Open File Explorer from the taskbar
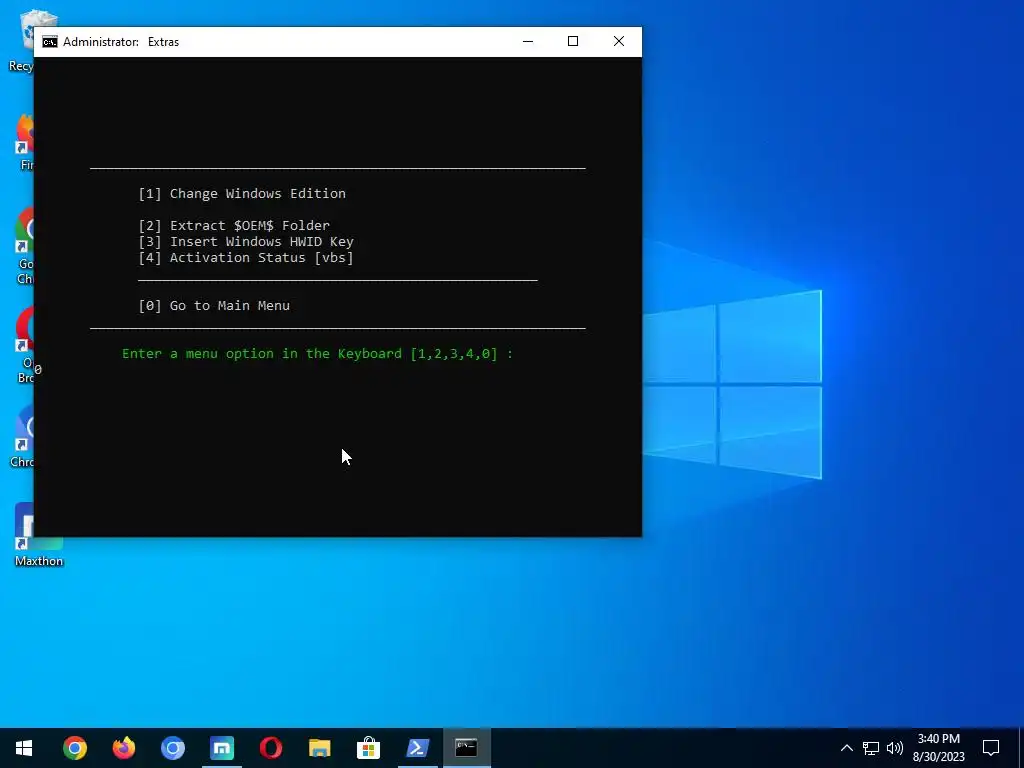Viewport: 1024px width, 768px height. pos(320,748)
